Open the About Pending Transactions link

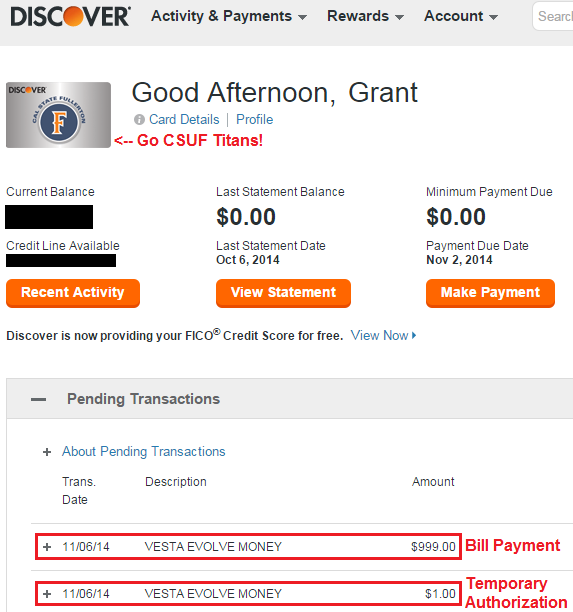click(x=144, y=452)
